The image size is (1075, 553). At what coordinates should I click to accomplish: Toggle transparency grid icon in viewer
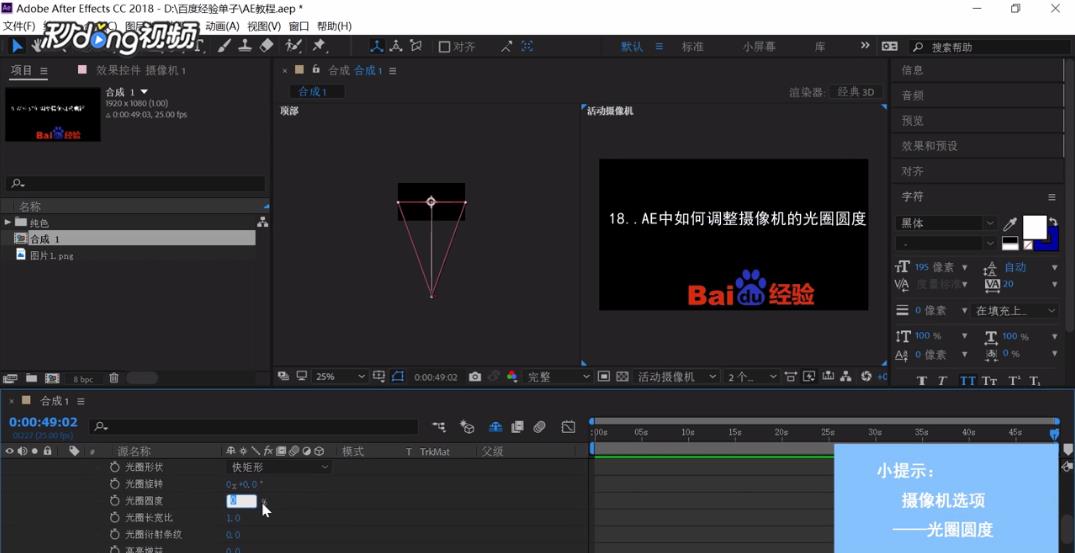(622, 377)
